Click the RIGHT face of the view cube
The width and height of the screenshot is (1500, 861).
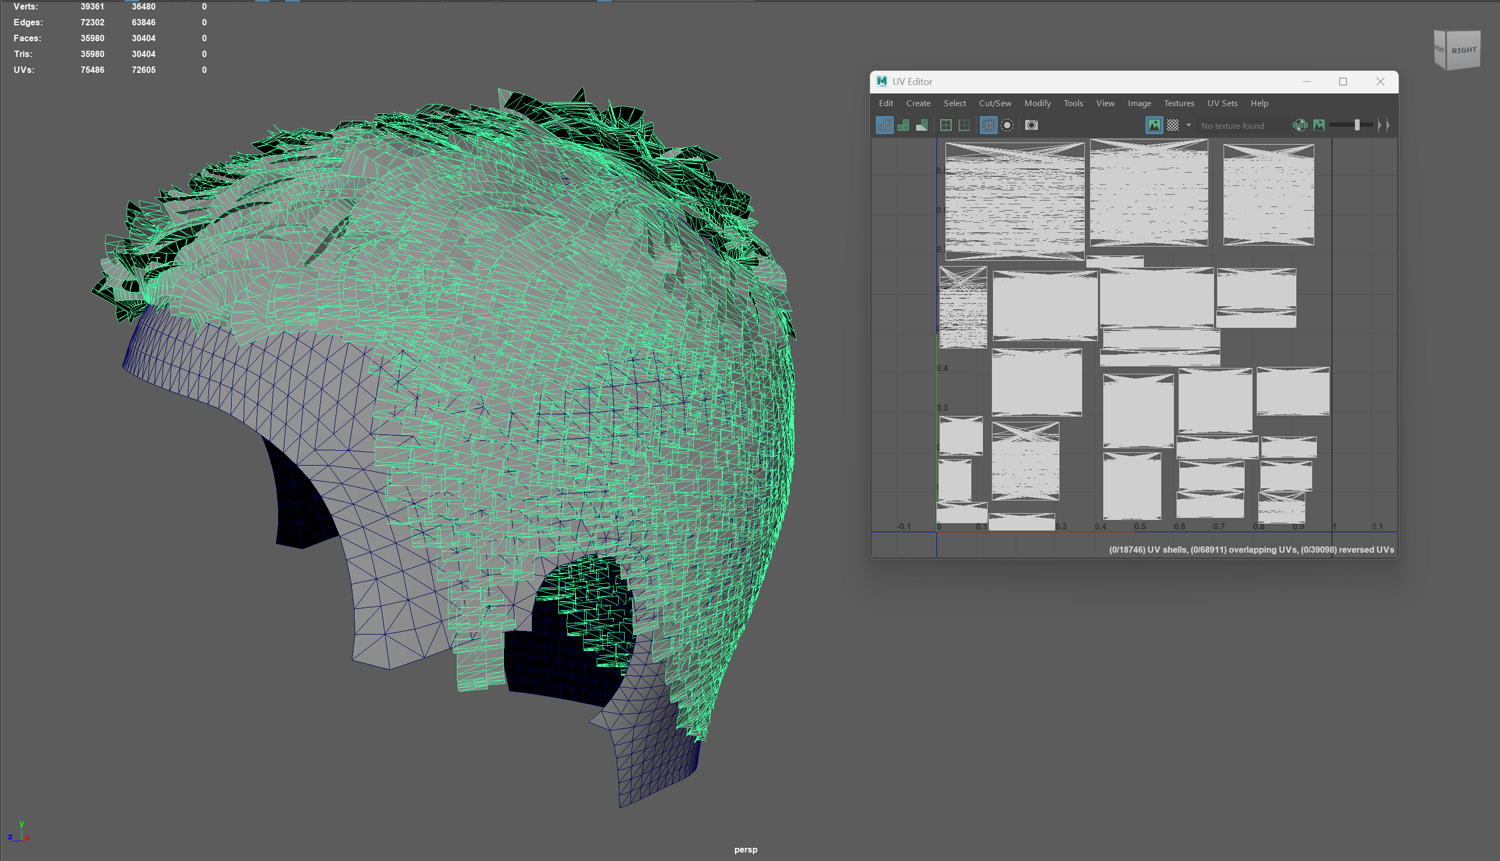(1463, 50)
